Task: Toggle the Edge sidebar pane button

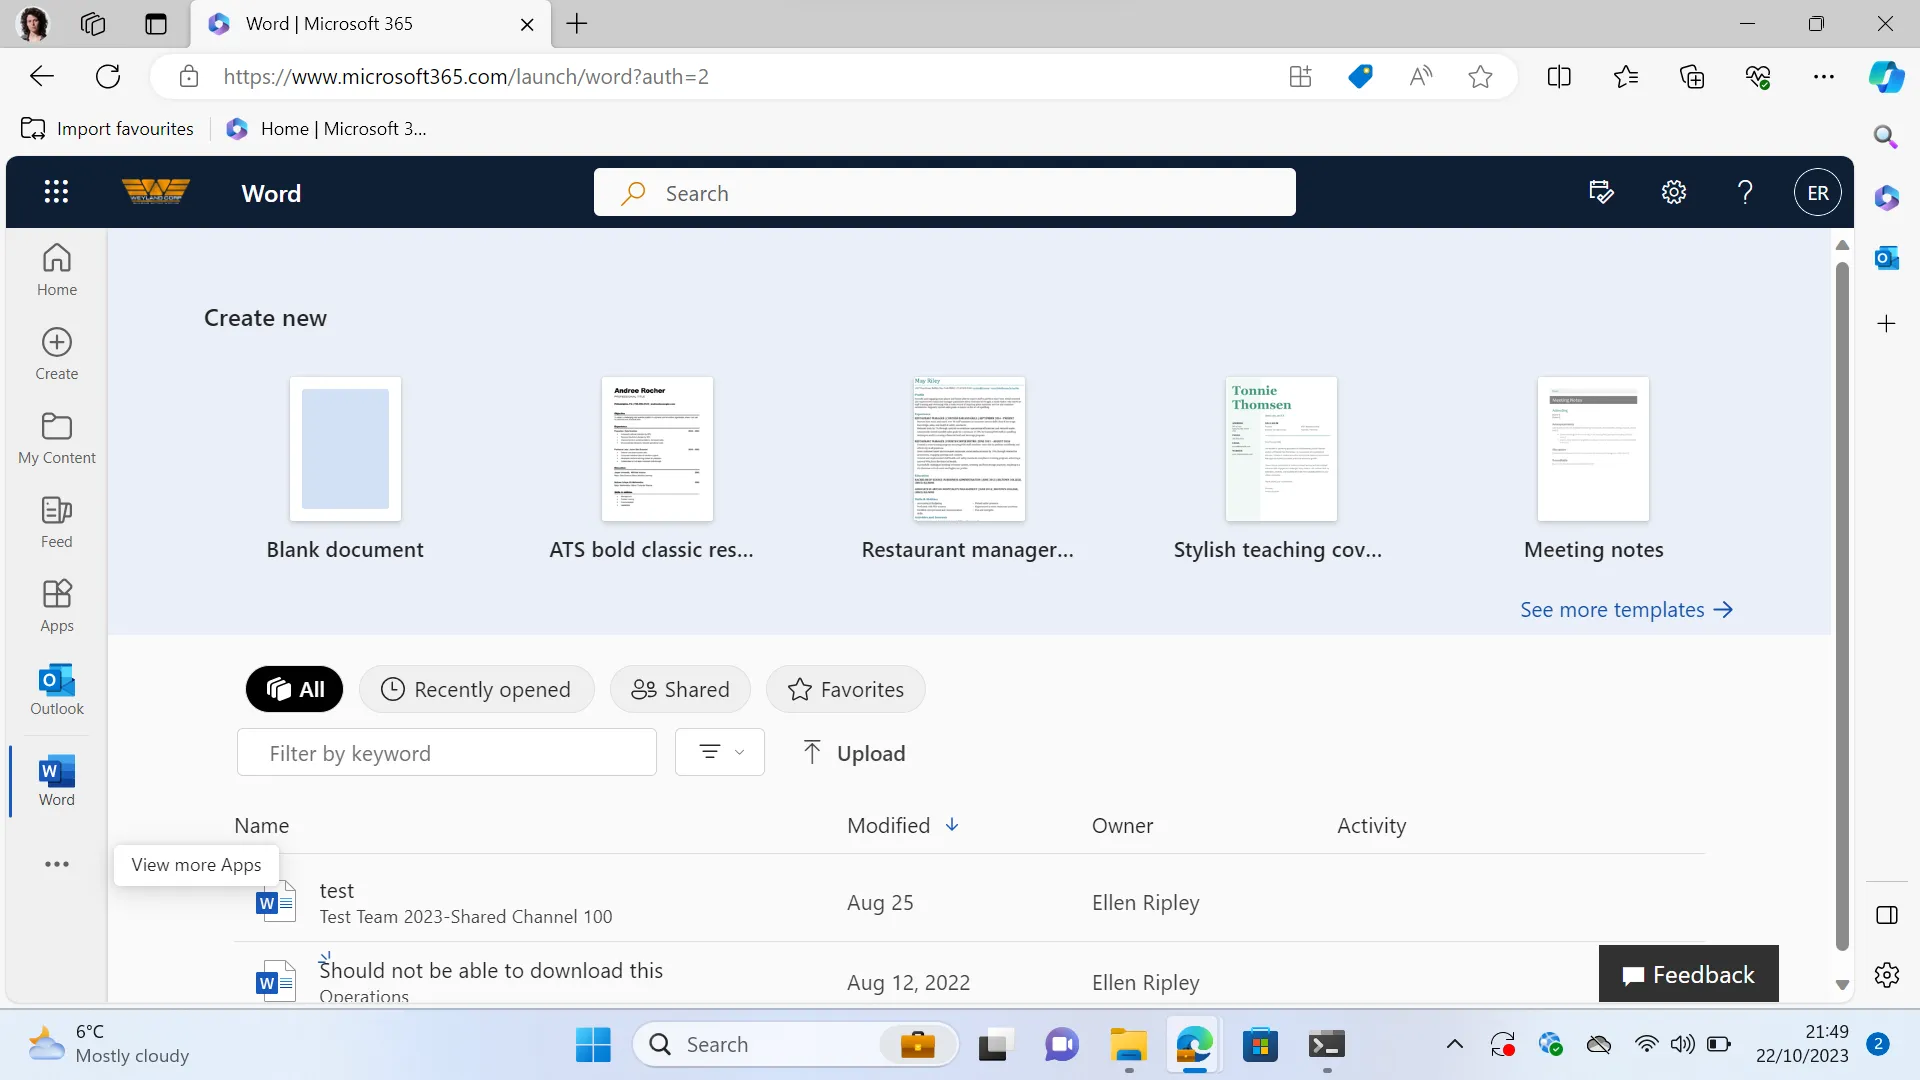Action: tap(1887, 915)
